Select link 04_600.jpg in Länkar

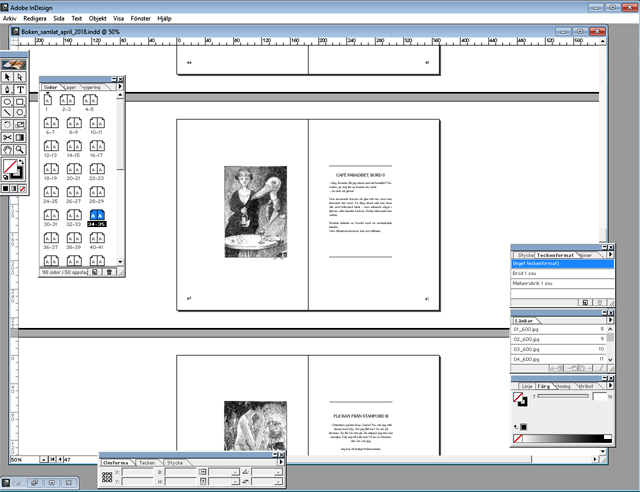tap(558, 359)
